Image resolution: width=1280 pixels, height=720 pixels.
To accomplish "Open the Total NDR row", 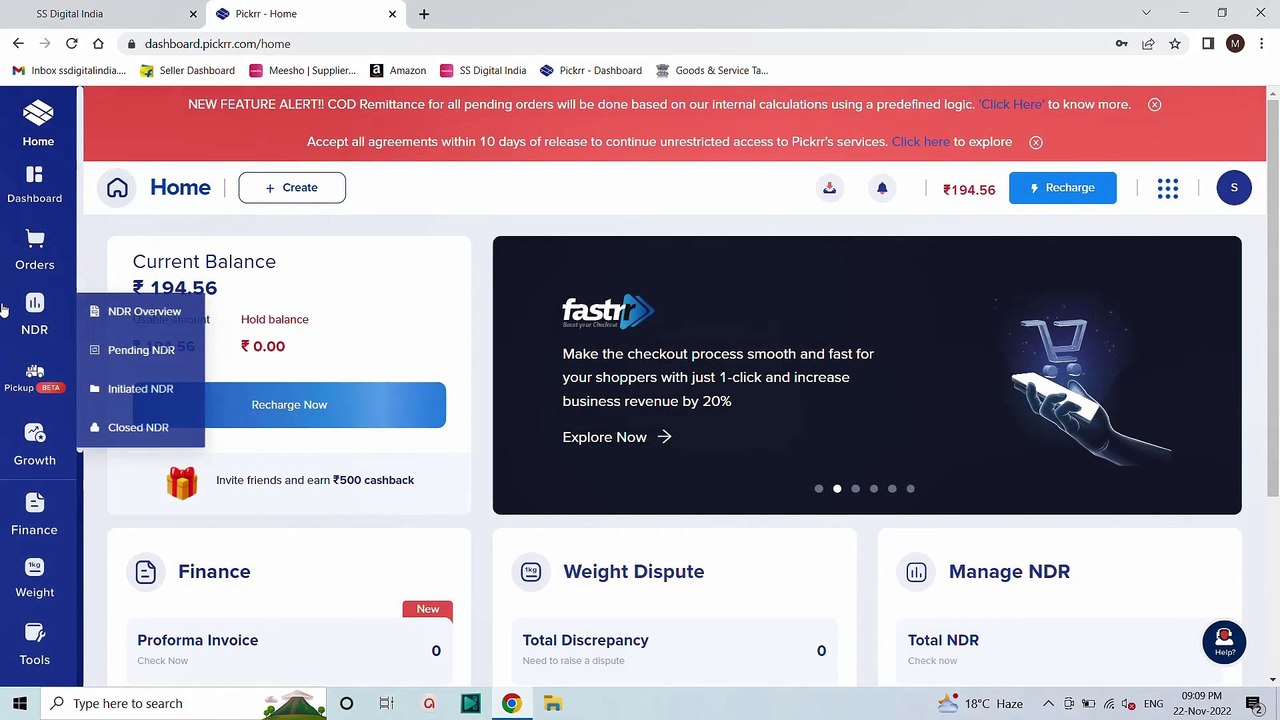I will [1059, 649].
